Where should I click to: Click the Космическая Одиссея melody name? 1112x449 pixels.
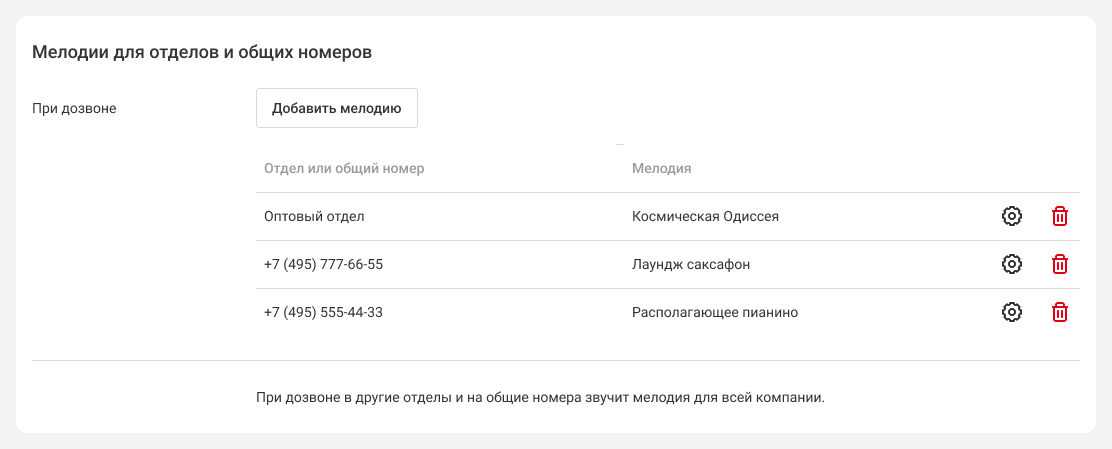[x=705, y=216]
